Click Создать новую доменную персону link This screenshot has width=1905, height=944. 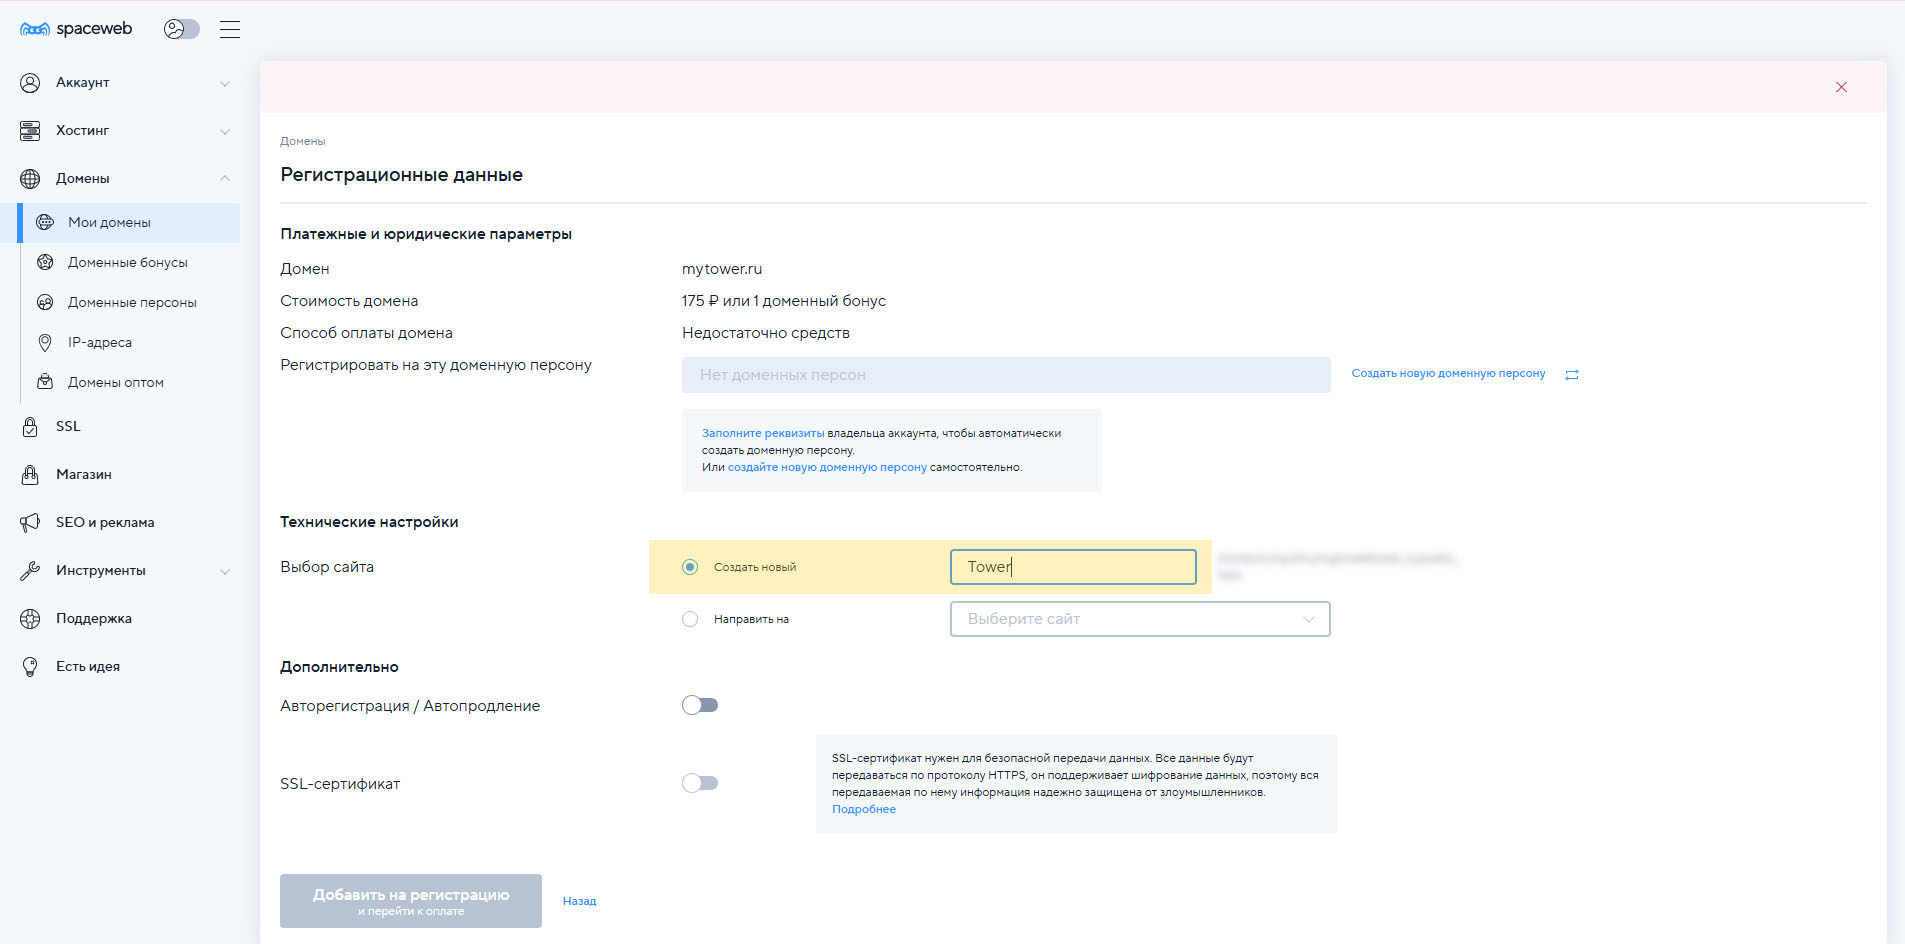(1447, 374)
